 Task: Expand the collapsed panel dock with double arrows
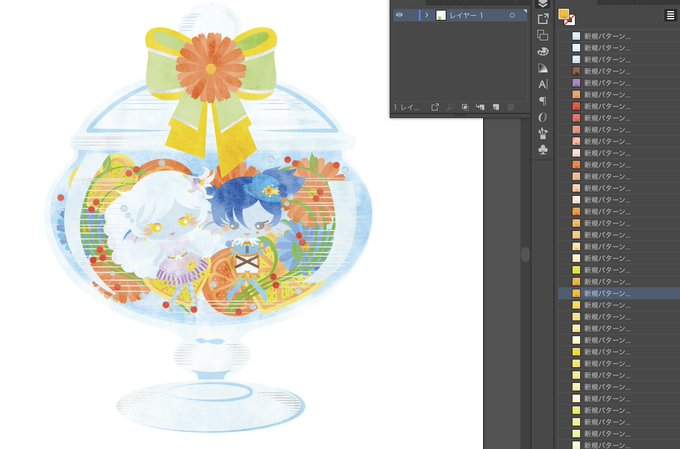click(543, 3)
